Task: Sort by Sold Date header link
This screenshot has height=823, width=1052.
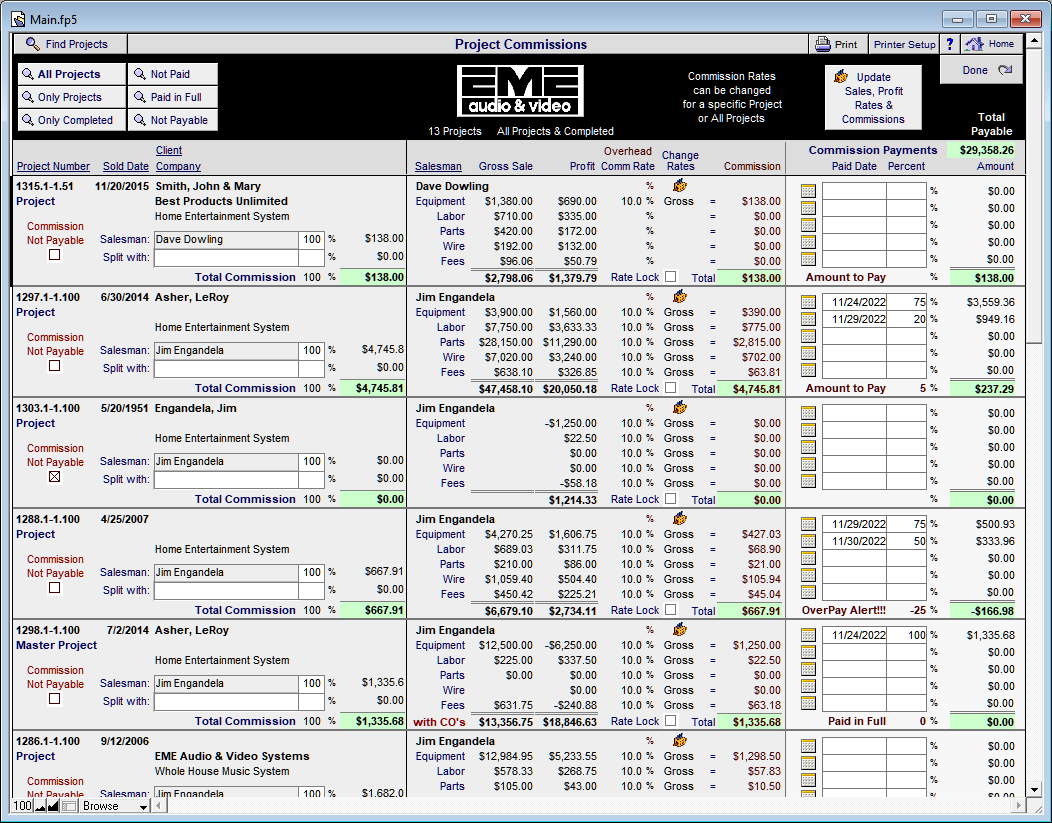Action: [x=125, y=166]
